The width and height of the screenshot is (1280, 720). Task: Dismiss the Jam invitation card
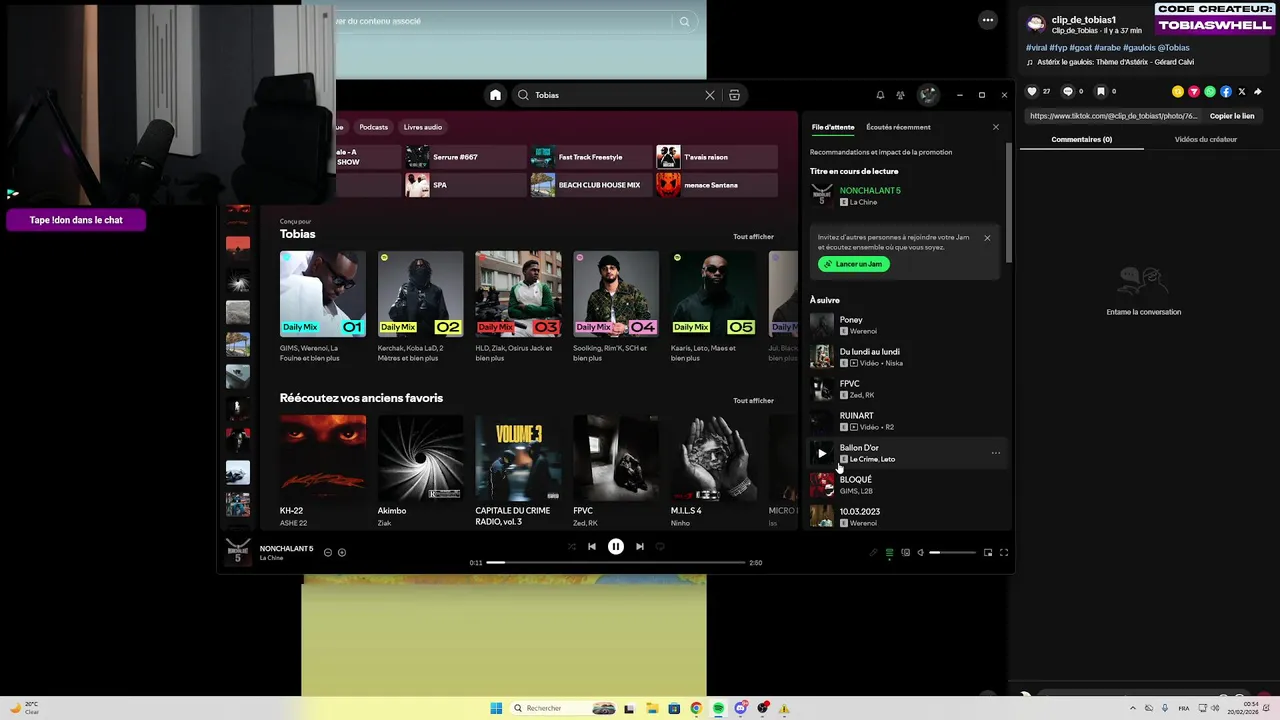point(987,238)
